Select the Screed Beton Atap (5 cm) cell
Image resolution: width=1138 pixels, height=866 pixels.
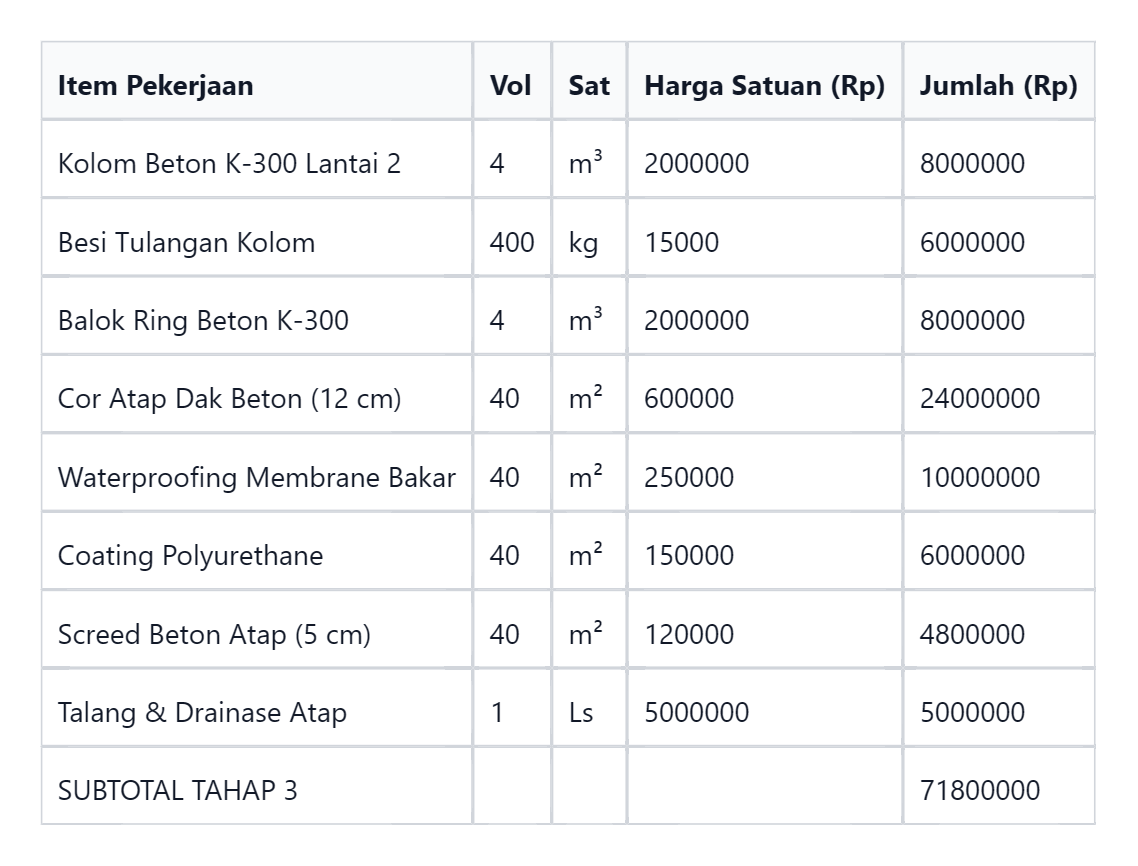(x=257, y=630)
